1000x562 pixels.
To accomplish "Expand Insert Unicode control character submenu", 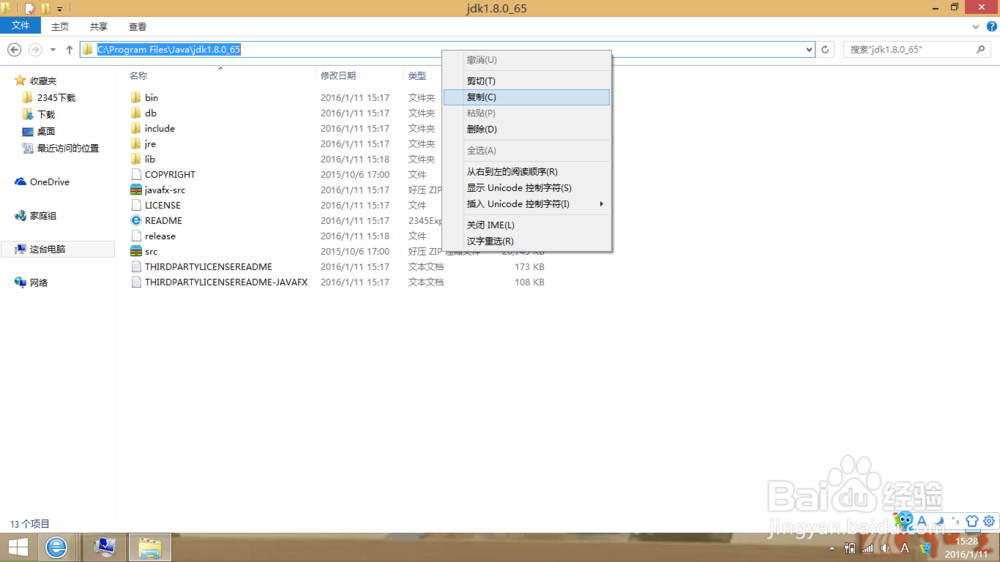I will click(x=601, y=204).
